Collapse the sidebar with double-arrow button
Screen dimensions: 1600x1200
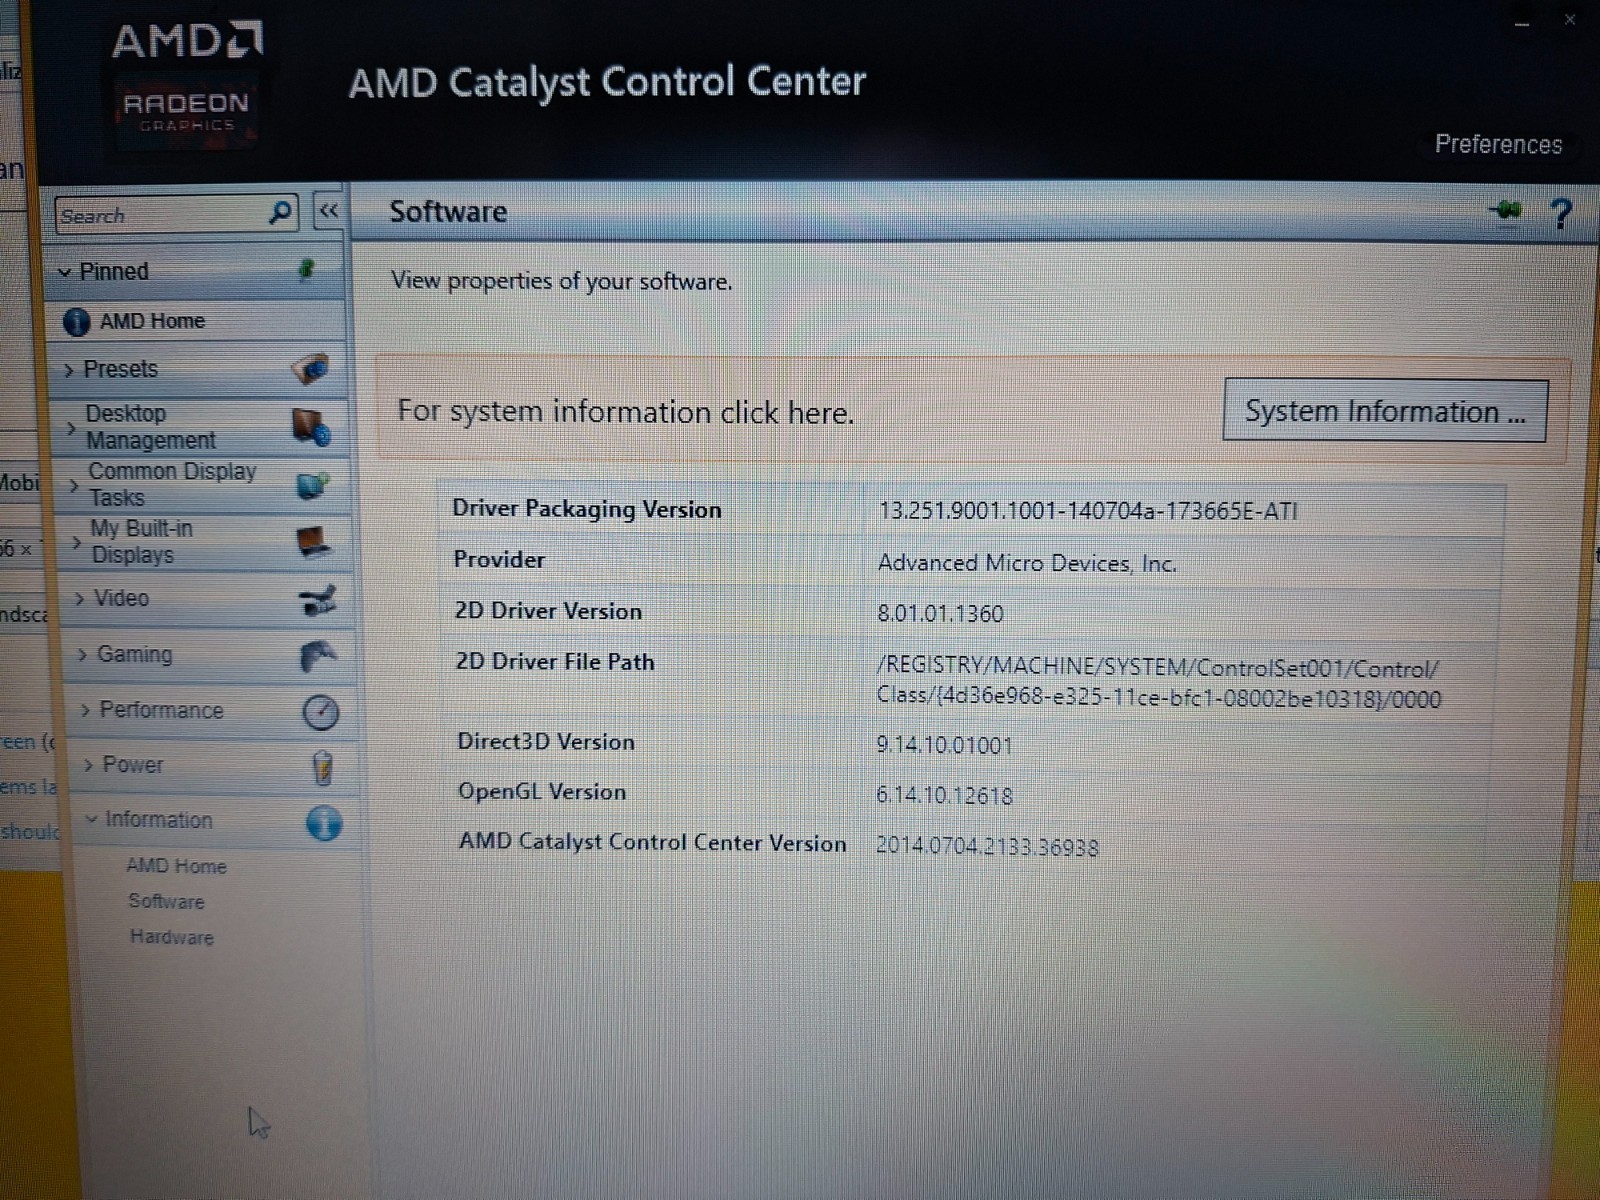(328, 211)
